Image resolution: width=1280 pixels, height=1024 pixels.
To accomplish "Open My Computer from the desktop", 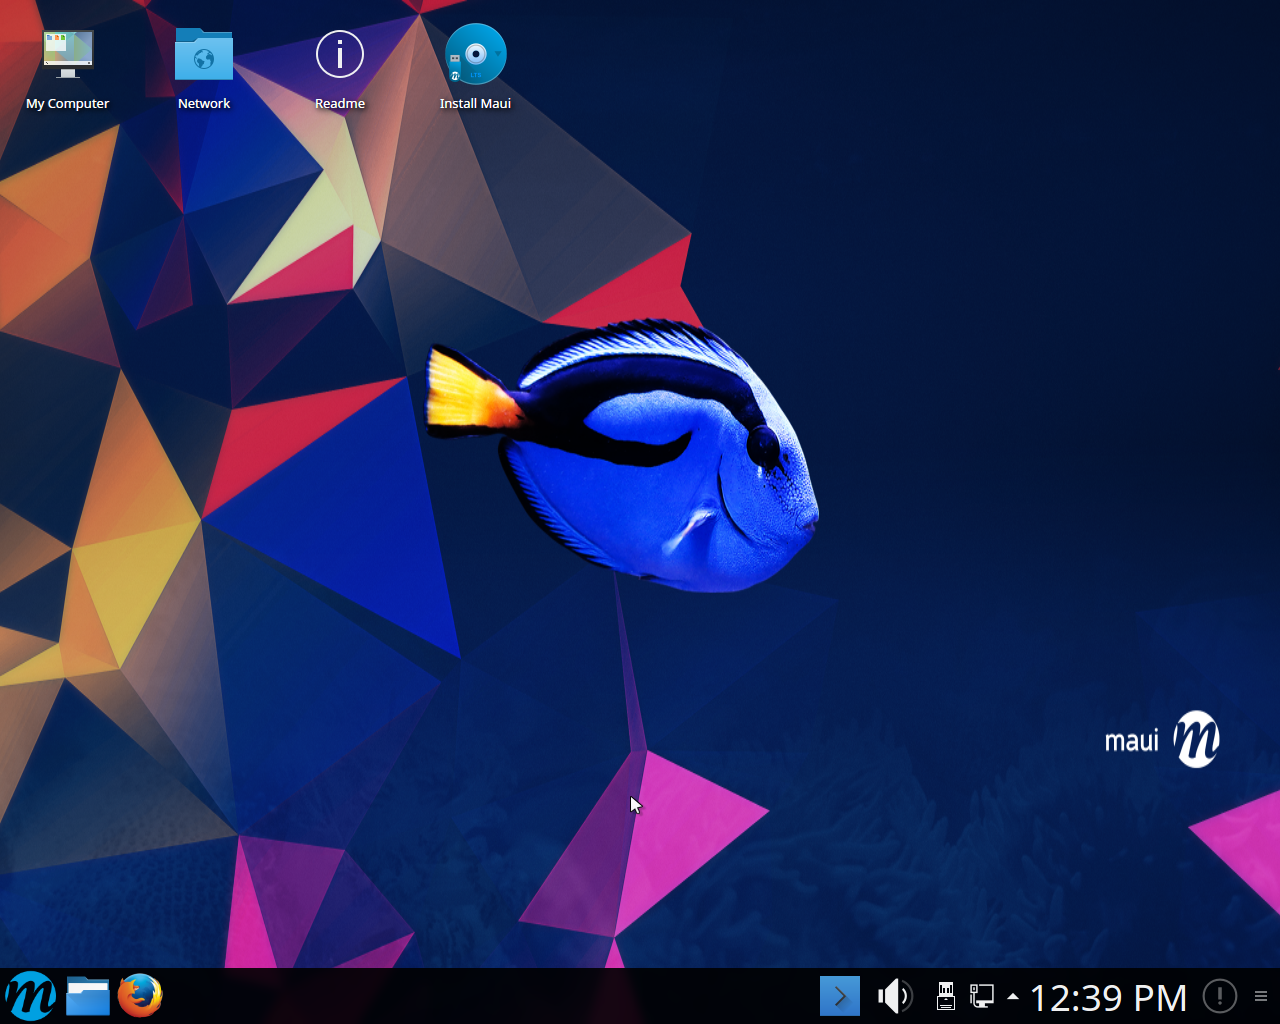I will point(67,55).
